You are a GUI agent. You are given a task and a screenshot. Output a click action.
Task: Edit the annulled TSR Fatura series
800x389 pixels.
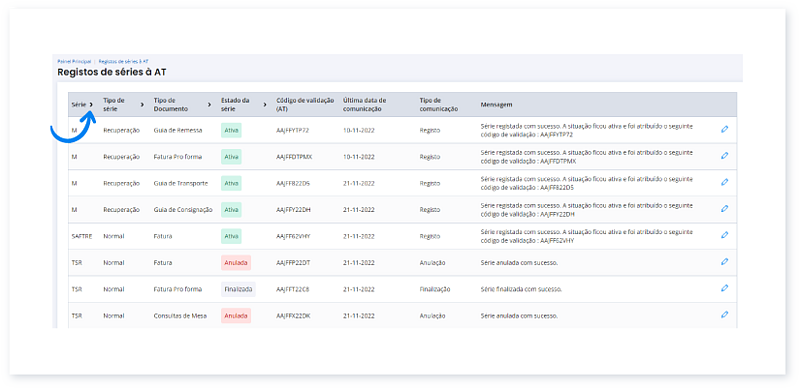(724, 262)
